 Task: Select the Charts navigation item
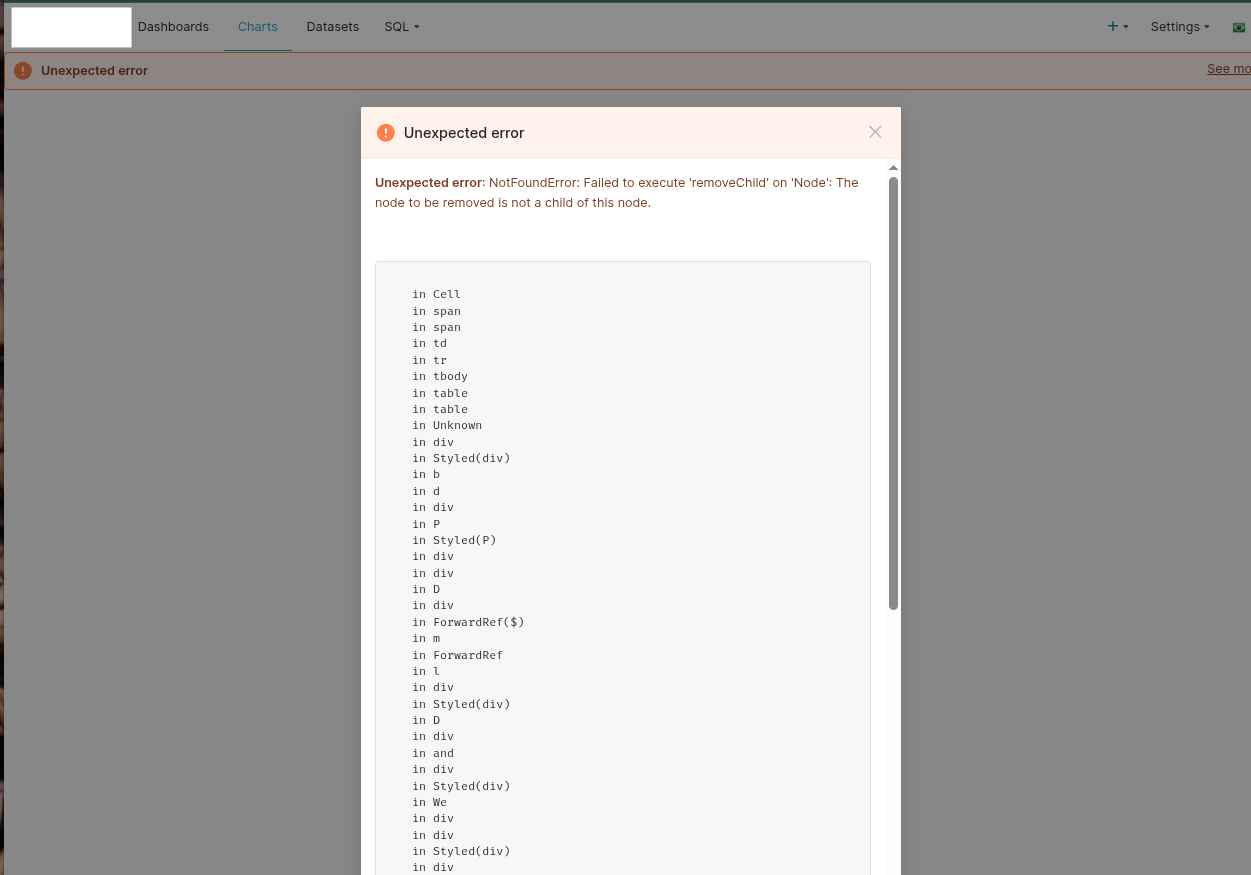coord(257,27)
